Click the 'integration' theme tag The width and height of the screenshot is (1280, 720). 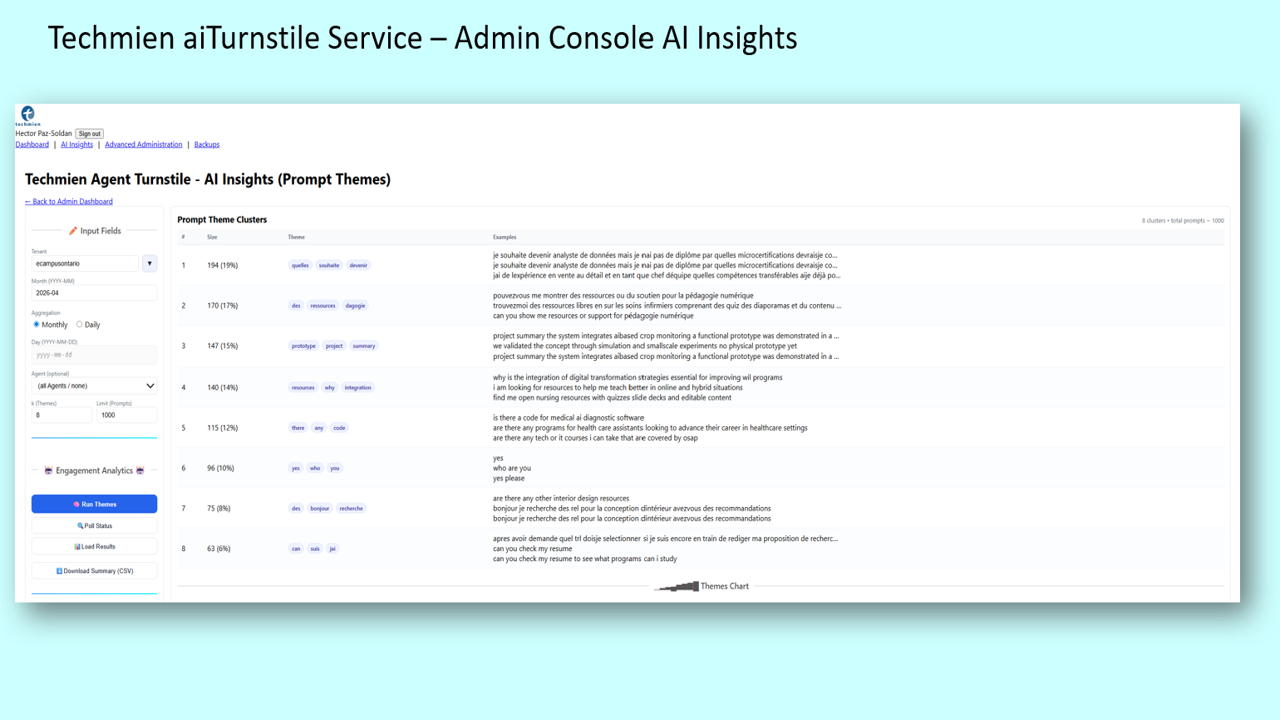pos(358,388)
